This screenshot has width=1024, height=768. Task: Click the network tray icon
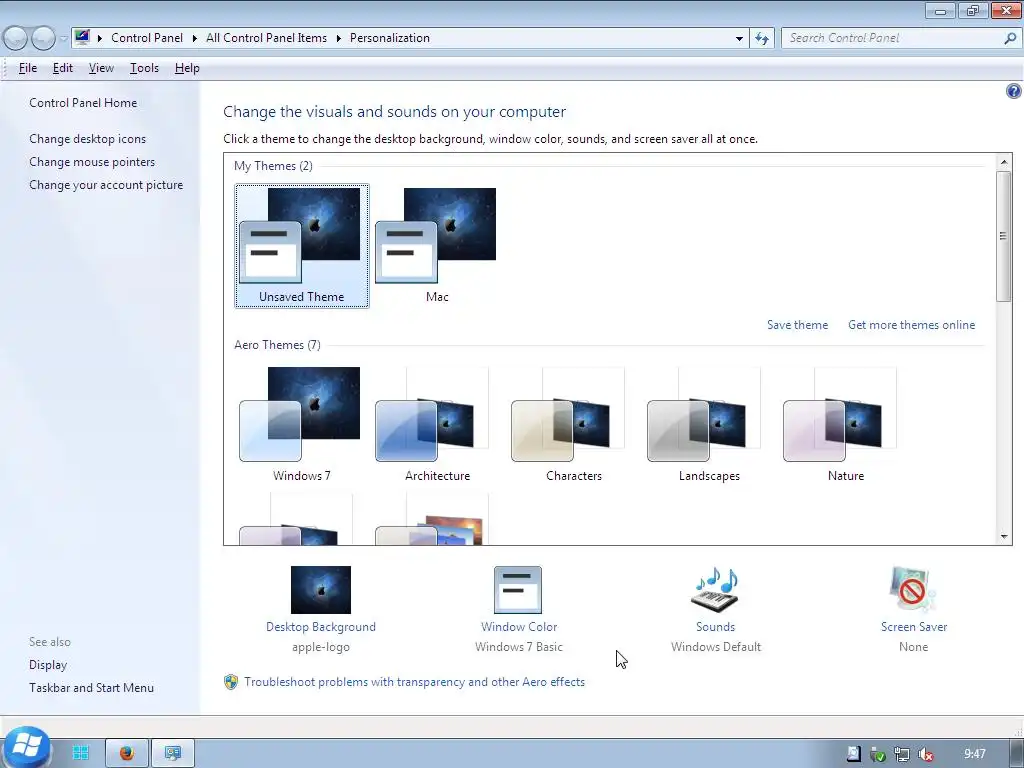tap(902, 754)
